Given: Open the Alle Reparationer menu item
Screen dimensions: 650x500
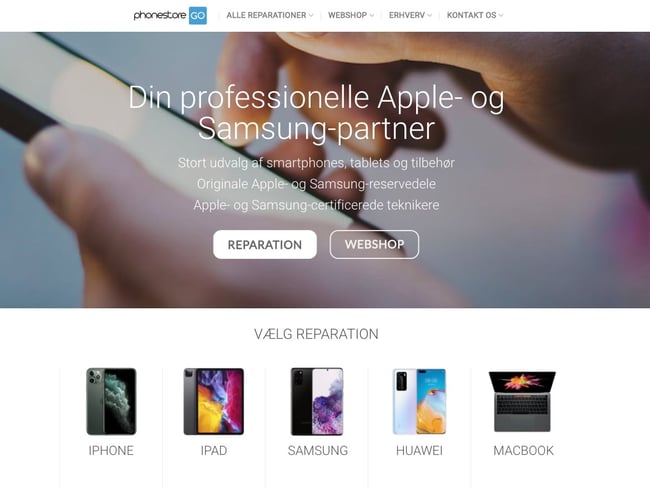Looking at the screenshot, I should pos(266,15).
